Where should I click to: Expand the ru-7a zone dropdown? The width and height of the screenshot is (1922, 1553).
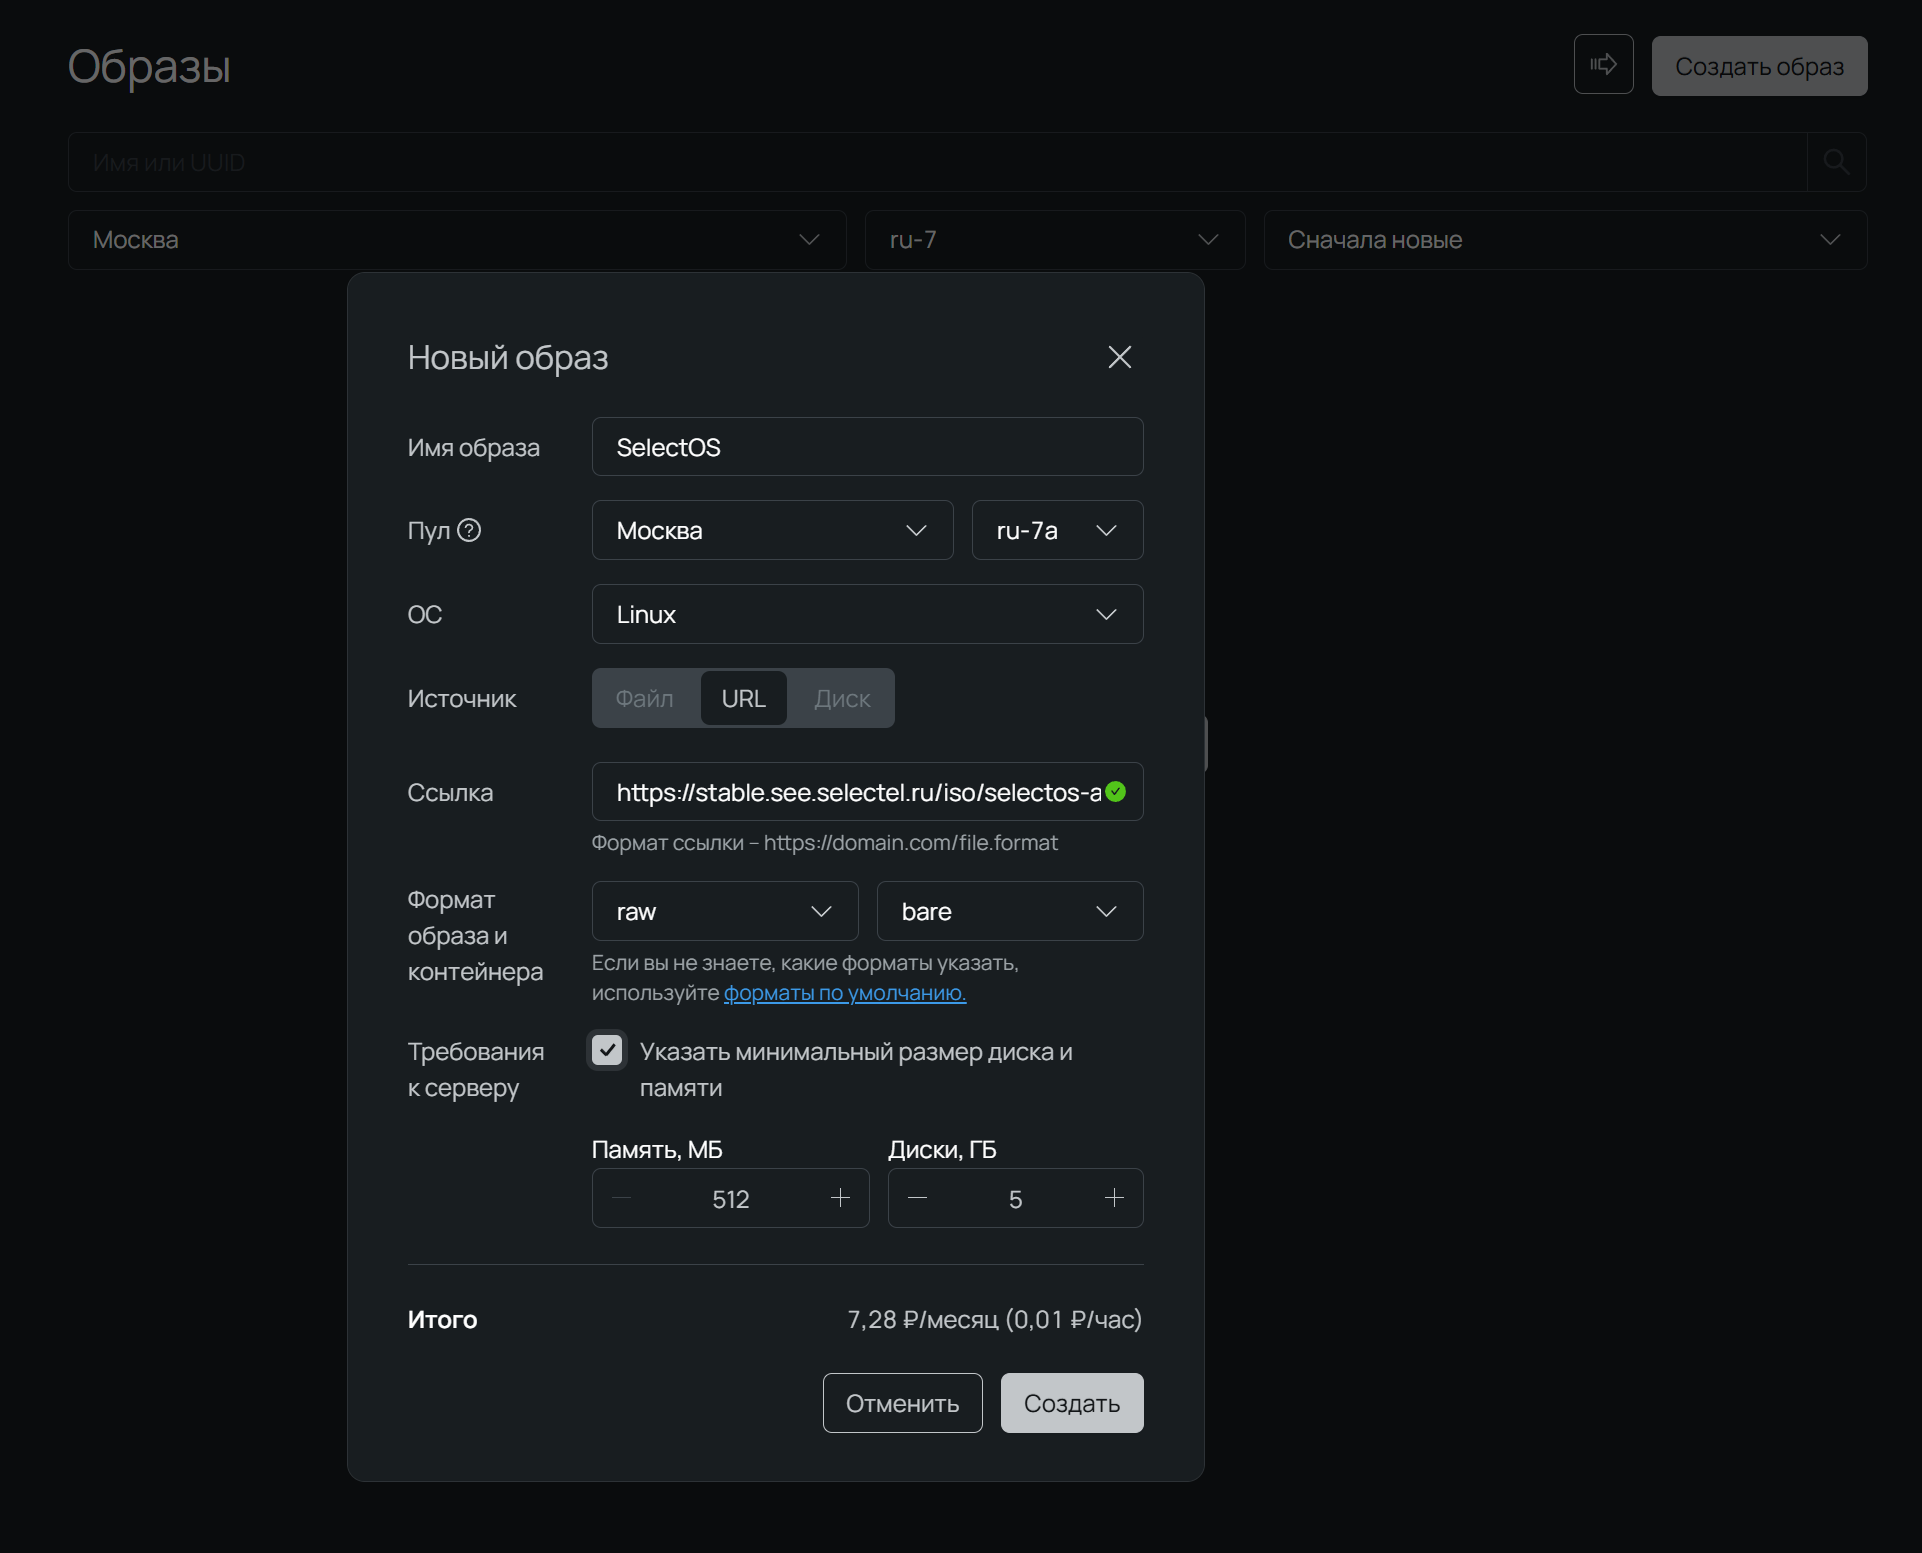point(1057,530)
